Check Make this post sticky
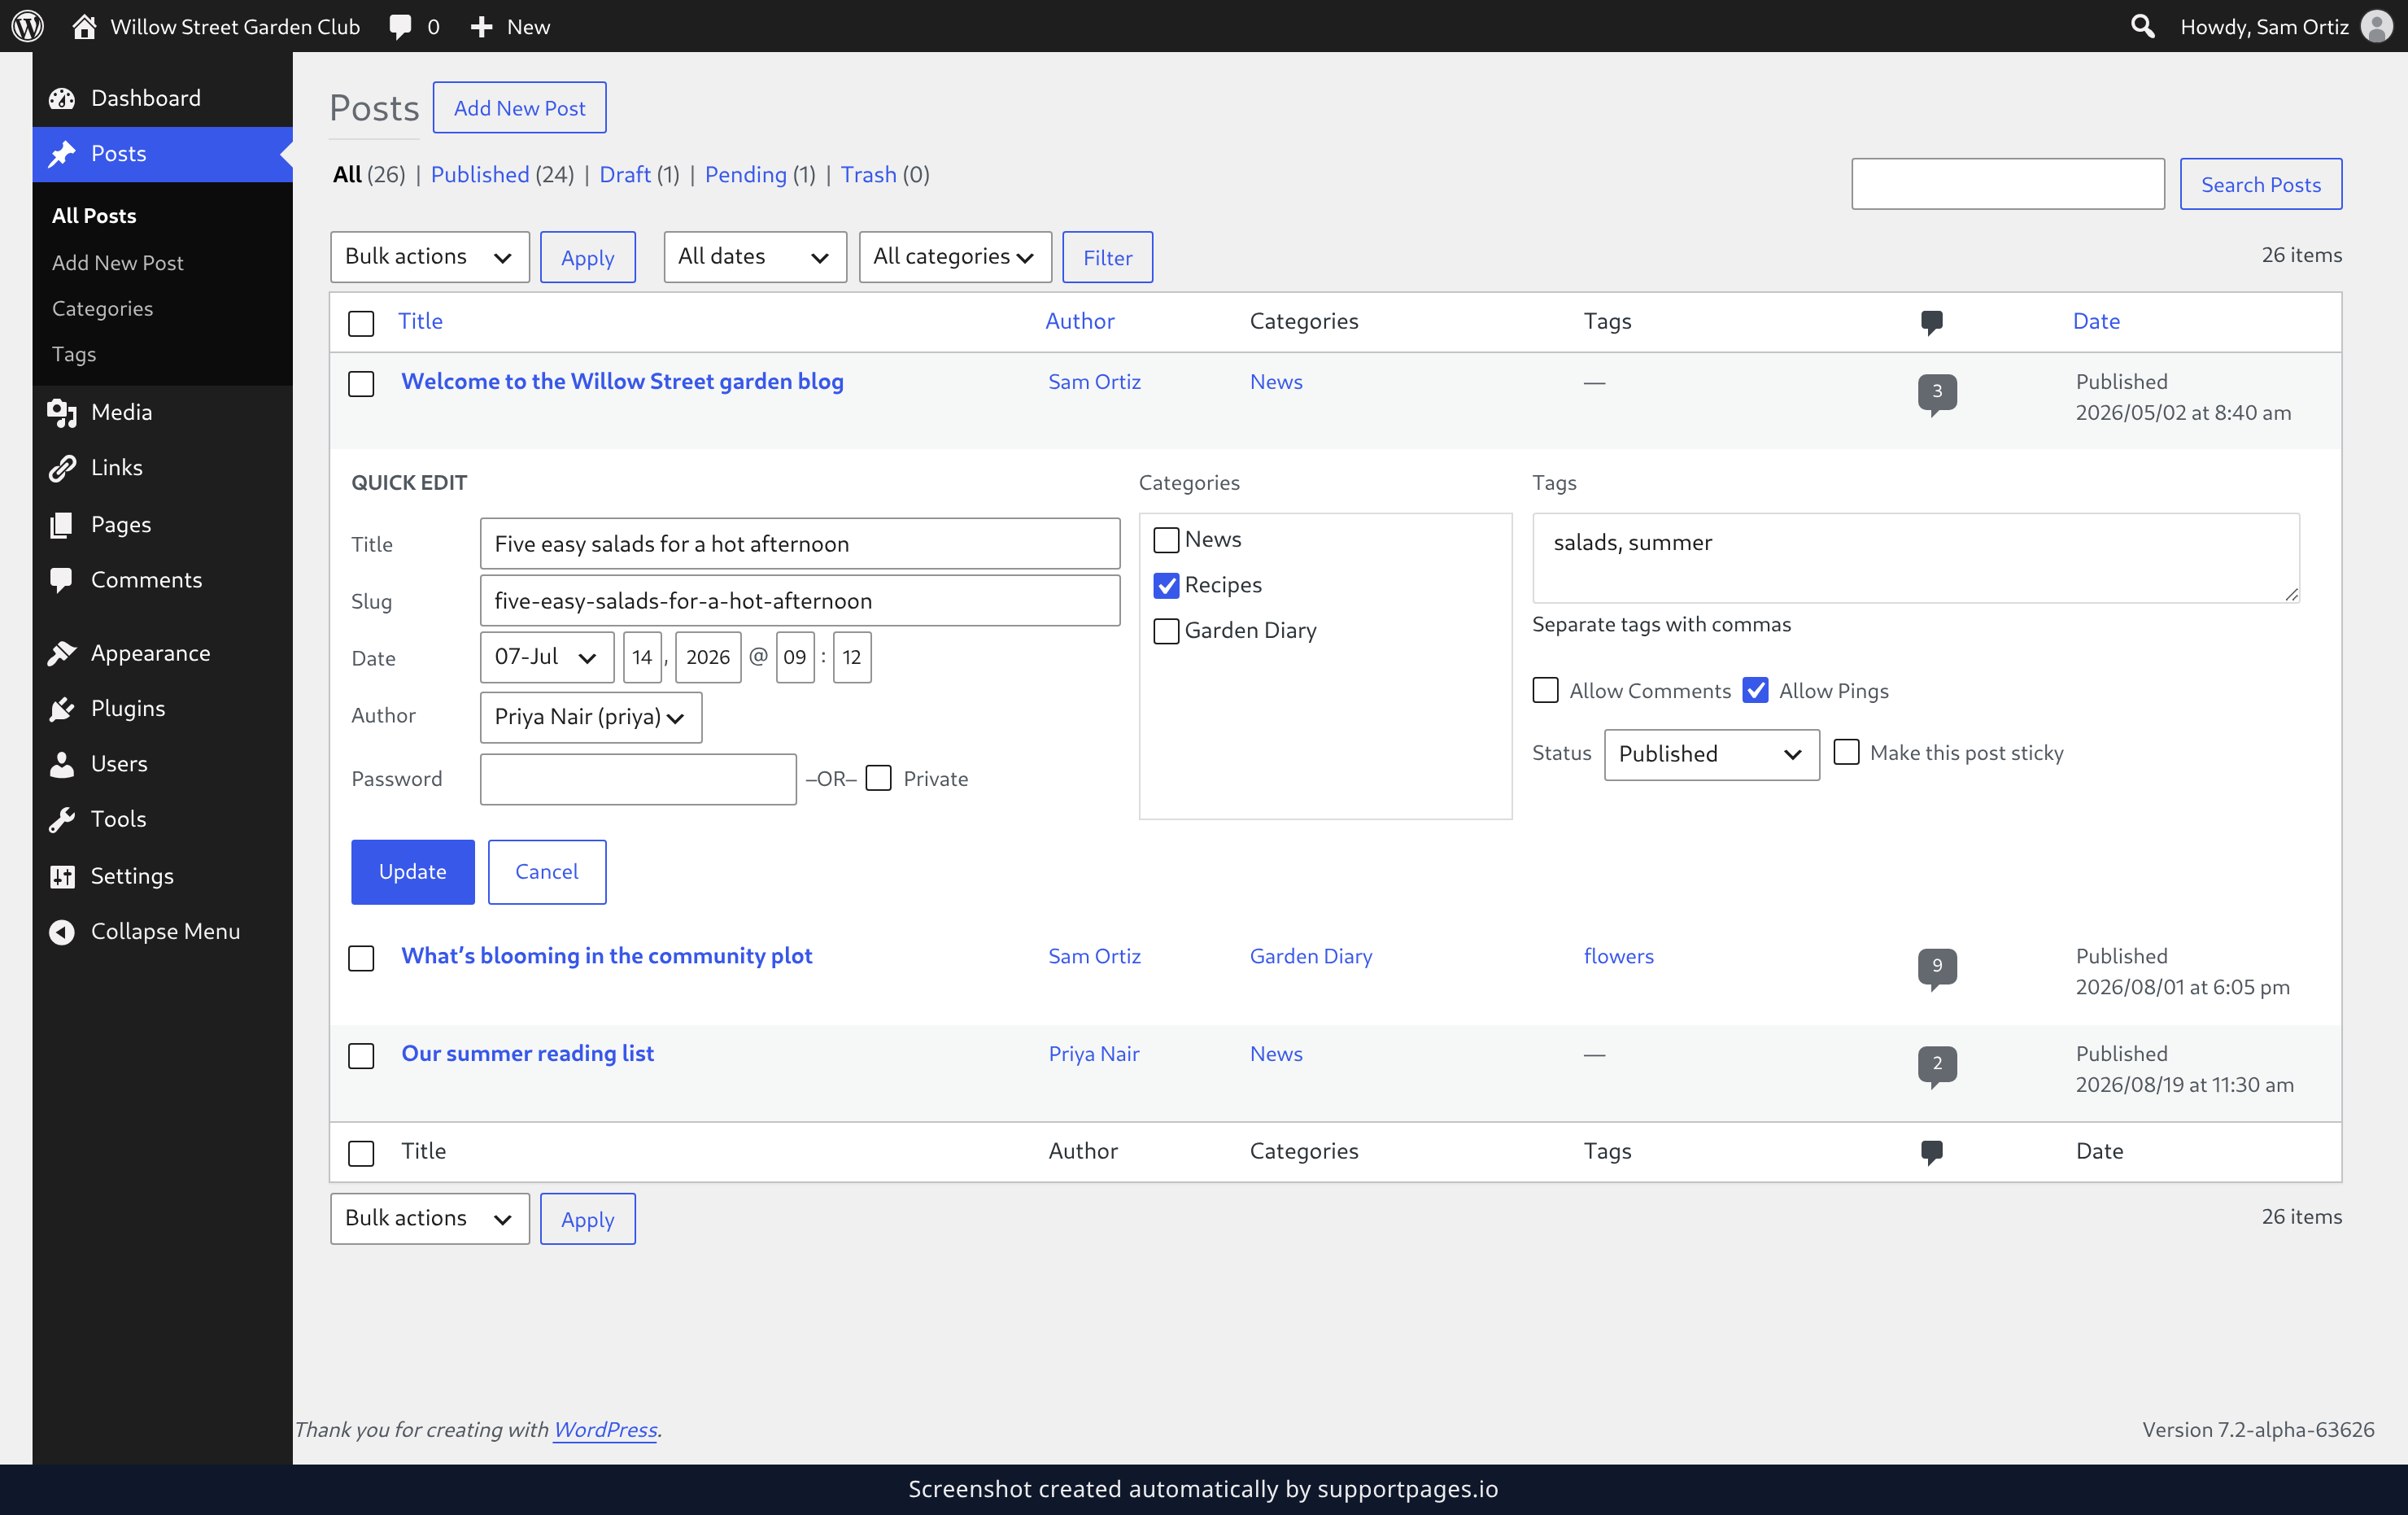This screenshot has width=2408, height=1515. (x=1846, y=752)
